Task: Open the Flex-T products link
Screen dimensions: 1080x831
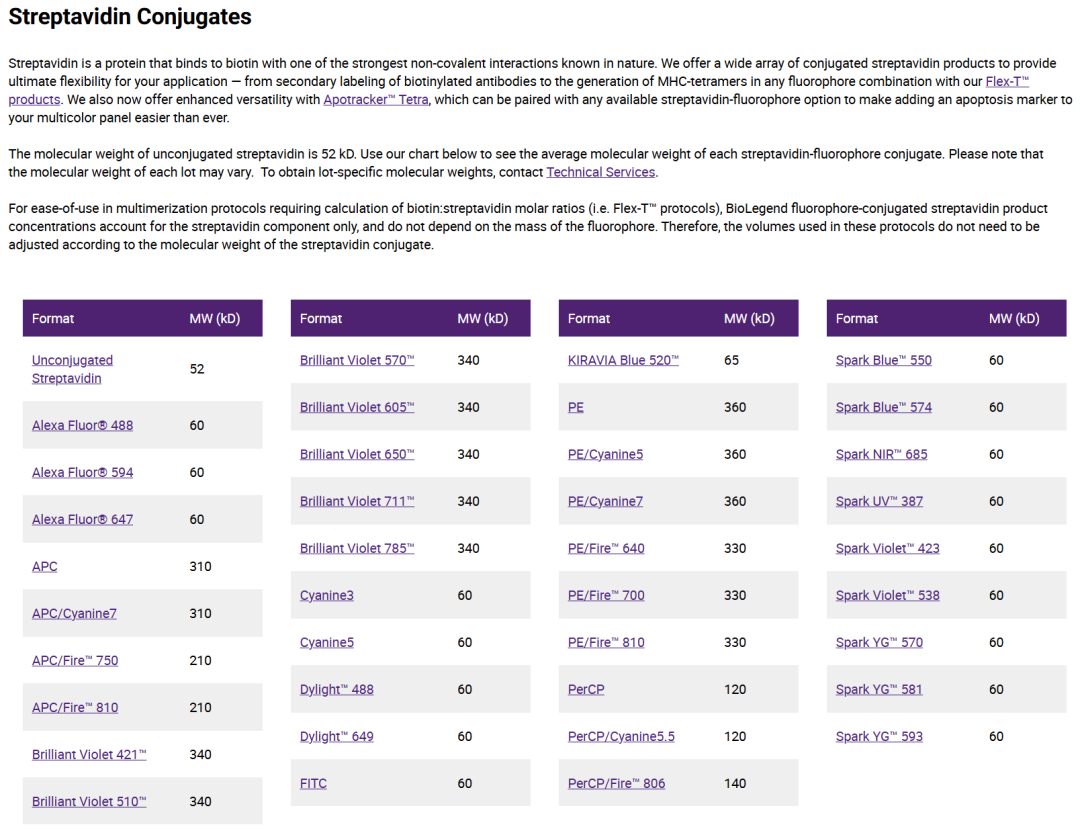Action: (1007, 81)
